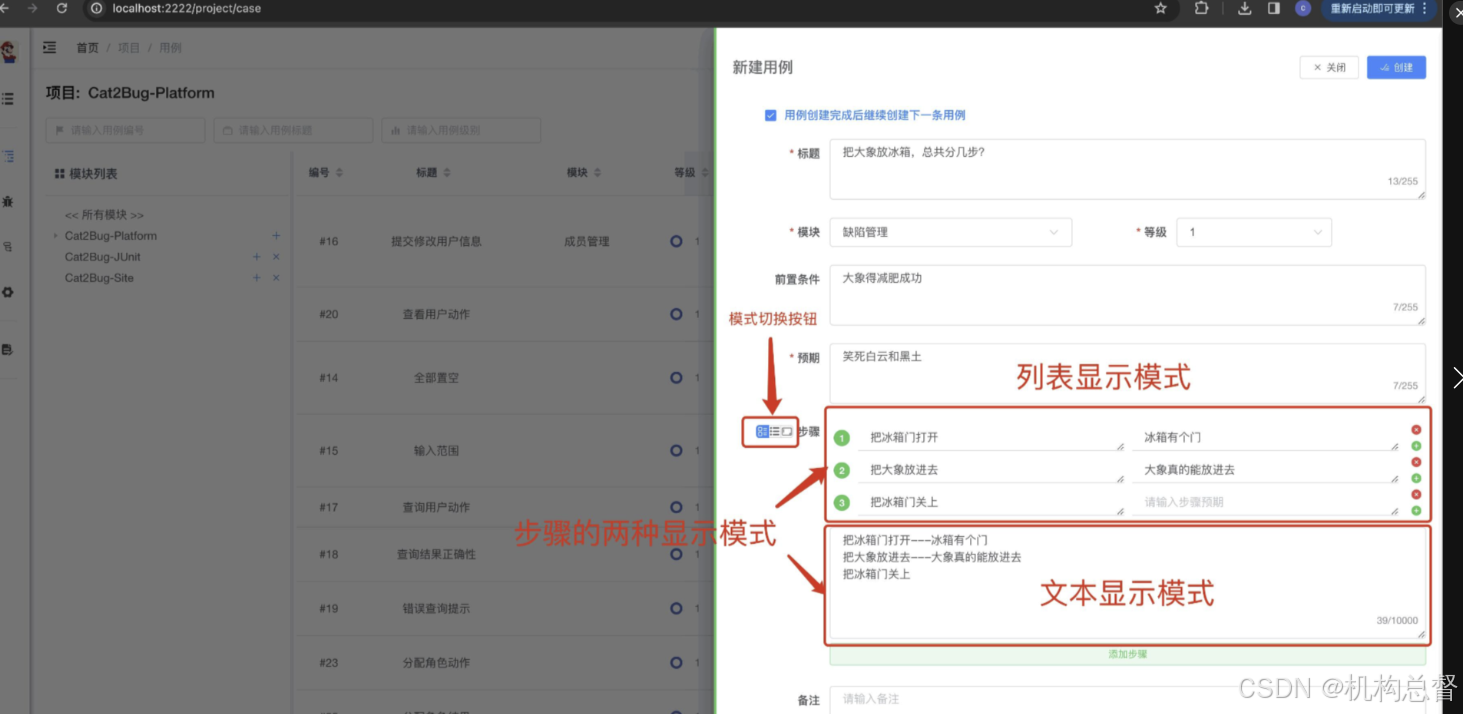Open the browser extensions puzzle icon
Screen dimensions: 1463x714
(1201, 8)
